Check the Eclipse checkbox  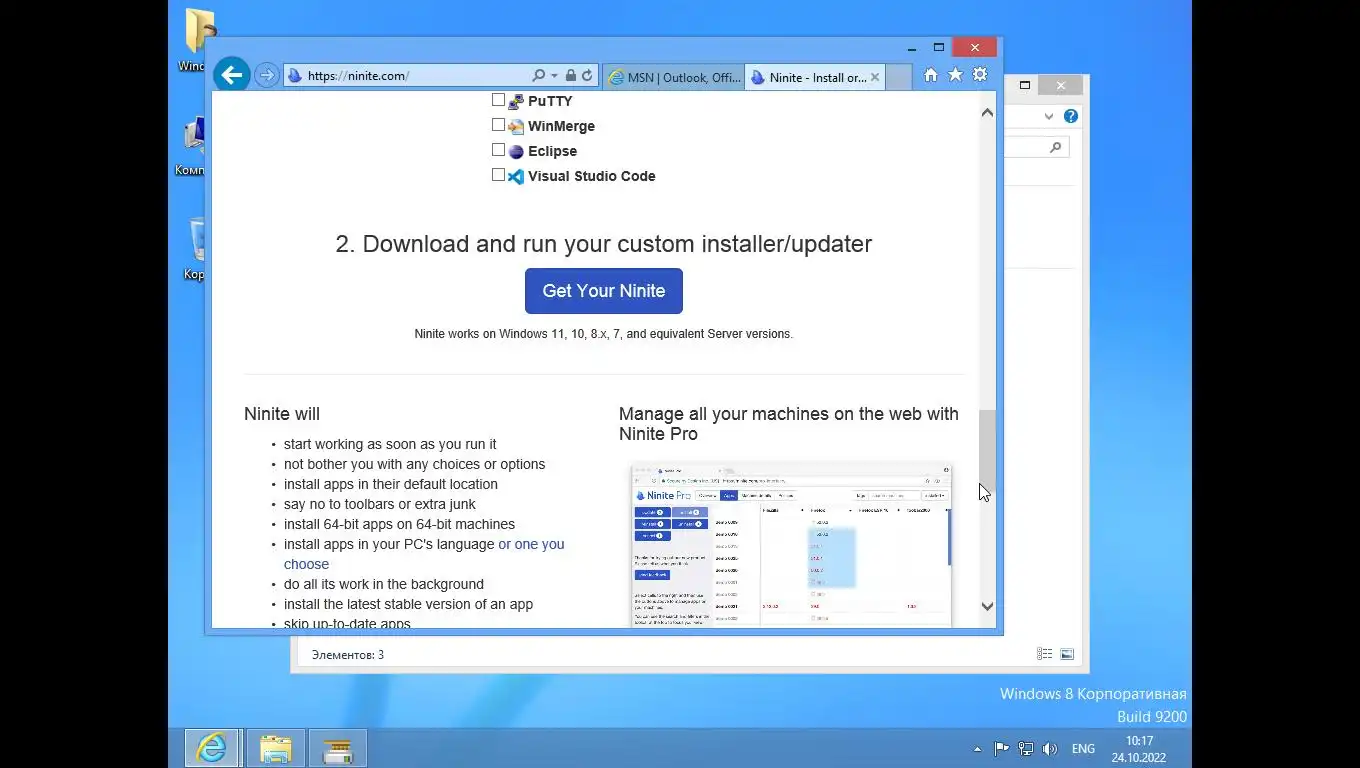pyautogui.click(x=498, y=150)
